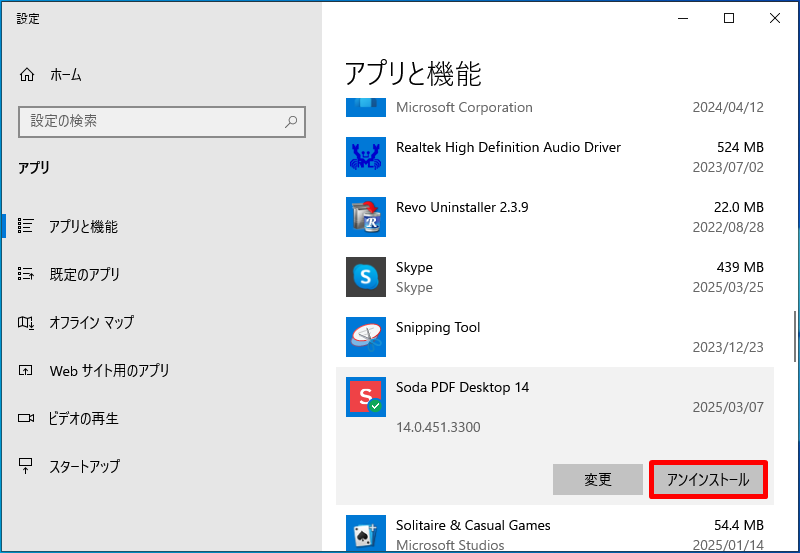
Task: Click the Soda PDF Desktop 14 icon
Action: click(x=365, y=397)
